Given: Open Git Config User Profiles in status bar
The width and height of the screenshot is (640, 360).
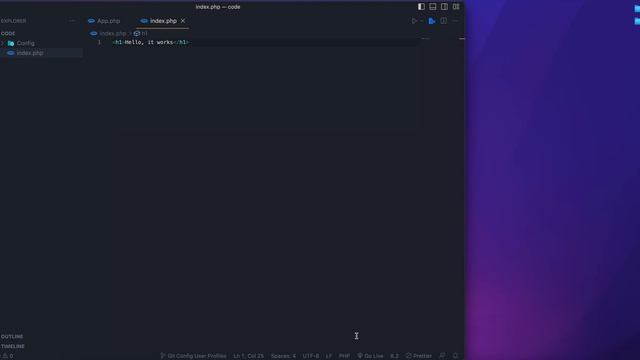Looking at the screenshot, I should tap(193, 356).
